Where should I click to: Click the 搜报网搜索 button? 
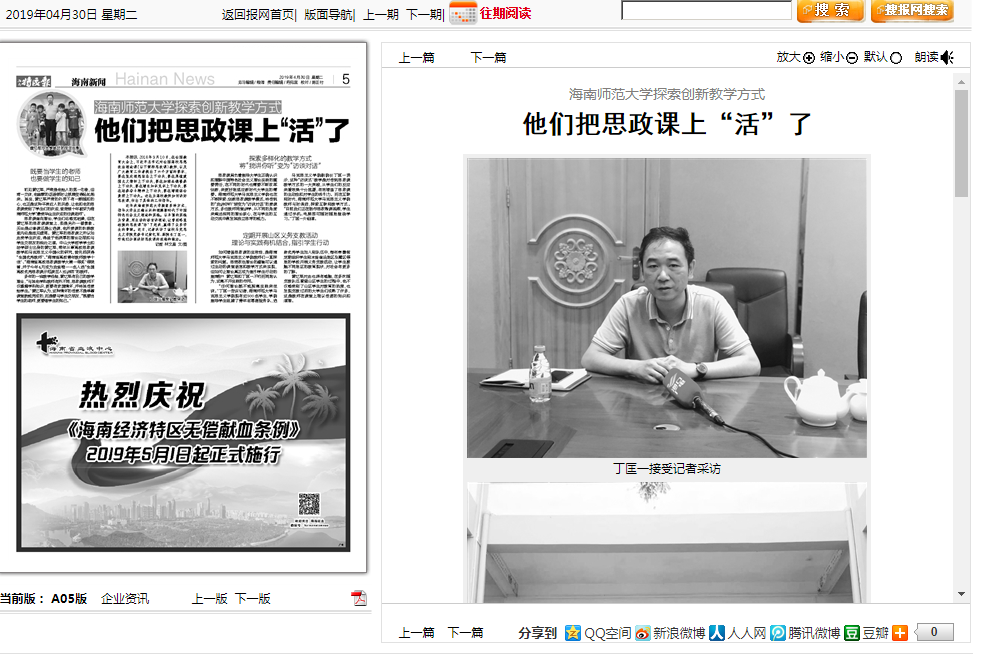click(x=911, y=11)
